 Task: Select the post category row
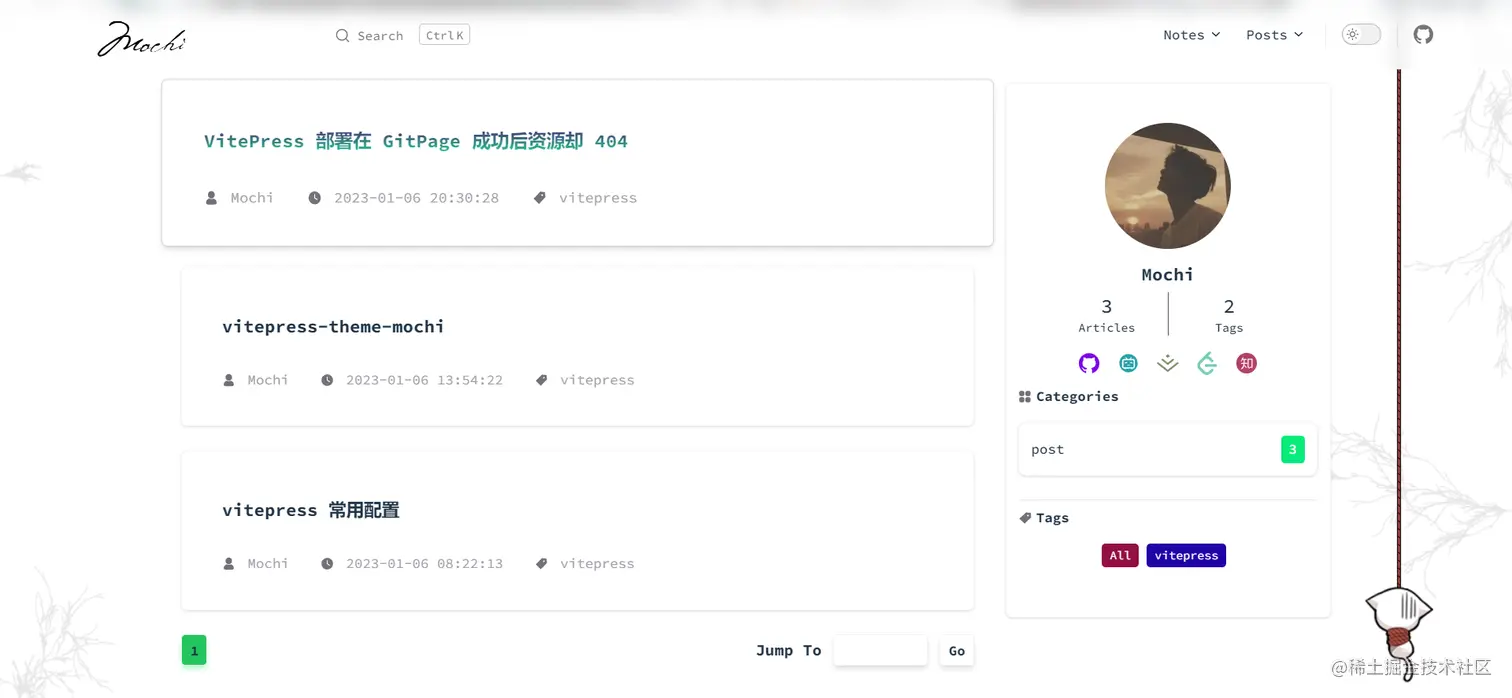click(1168, 450)
